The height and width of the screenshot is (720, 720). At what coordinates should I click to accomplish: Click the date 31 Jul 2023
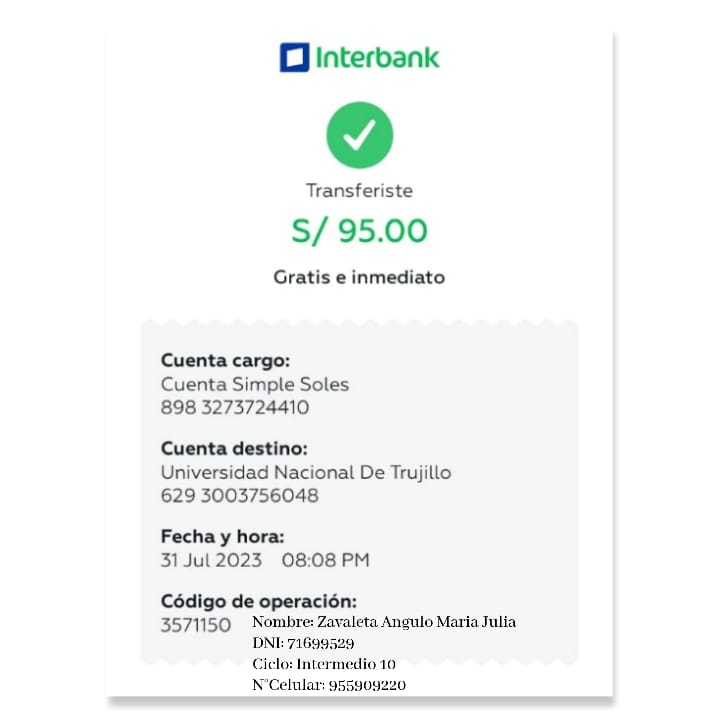point(211,560)
